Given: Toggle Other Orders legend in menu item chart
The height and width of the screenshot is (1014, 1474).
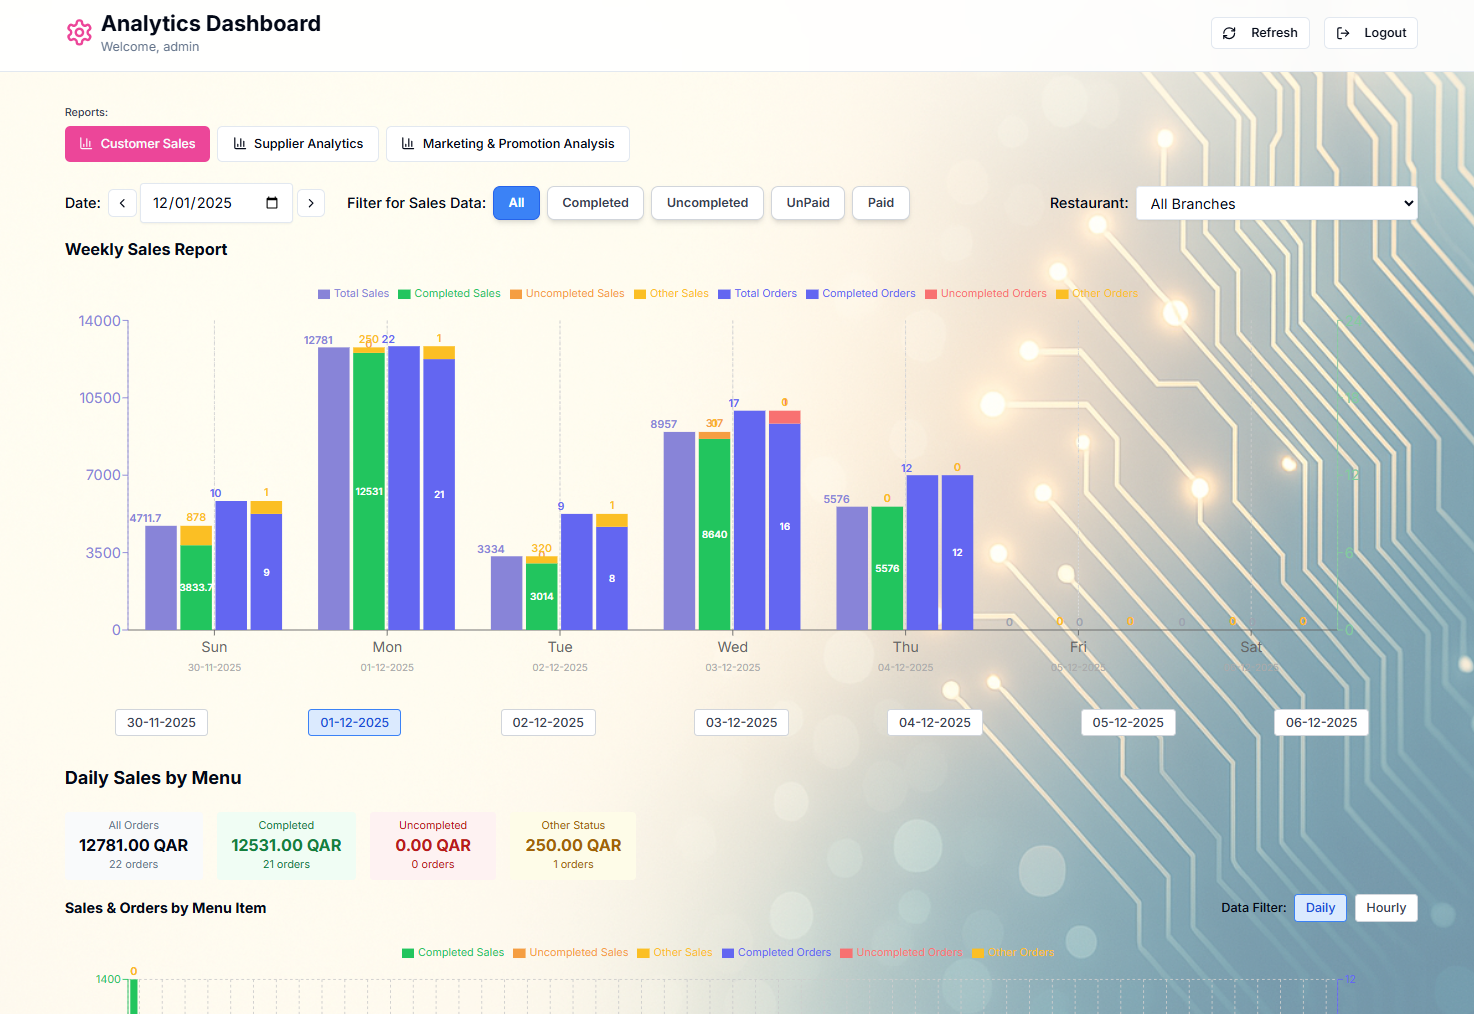Looking at the screenshot, I should click(1013, 953).
